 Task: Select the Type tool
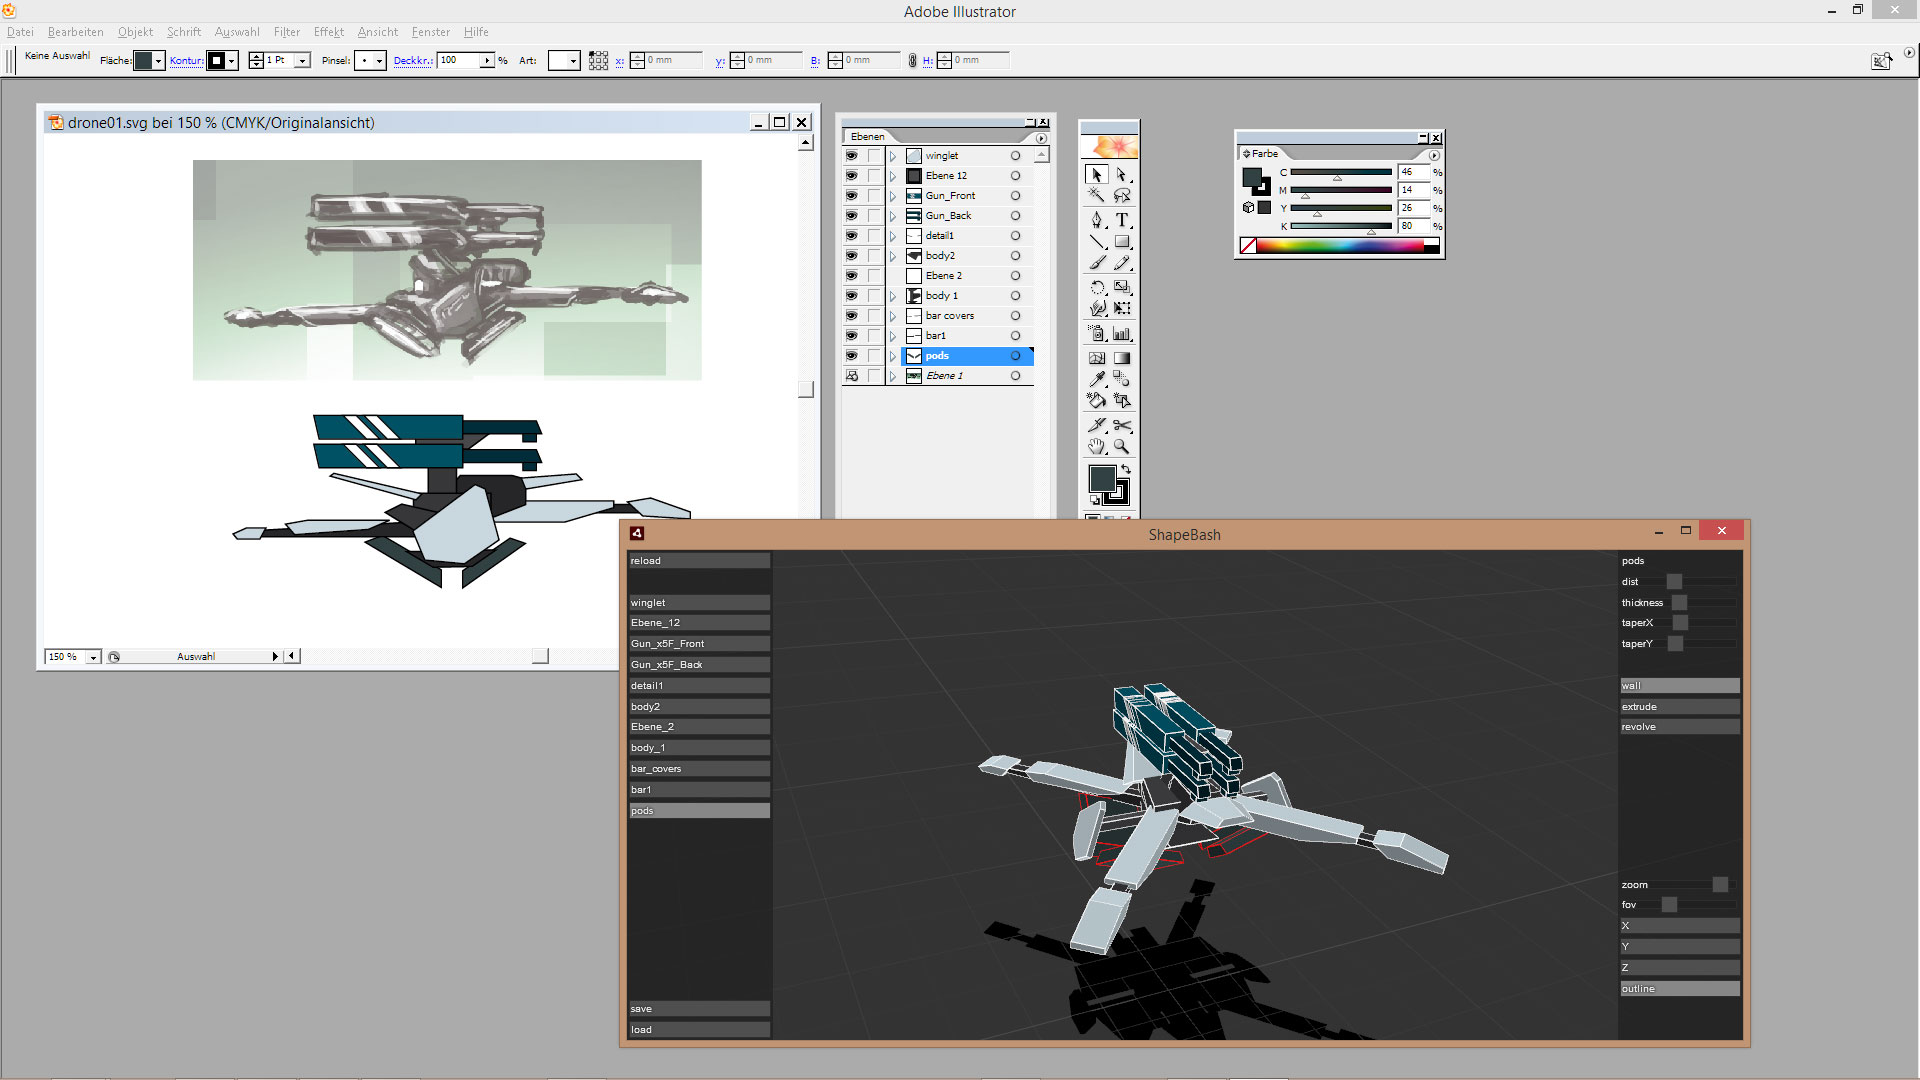click(1122, 220)
